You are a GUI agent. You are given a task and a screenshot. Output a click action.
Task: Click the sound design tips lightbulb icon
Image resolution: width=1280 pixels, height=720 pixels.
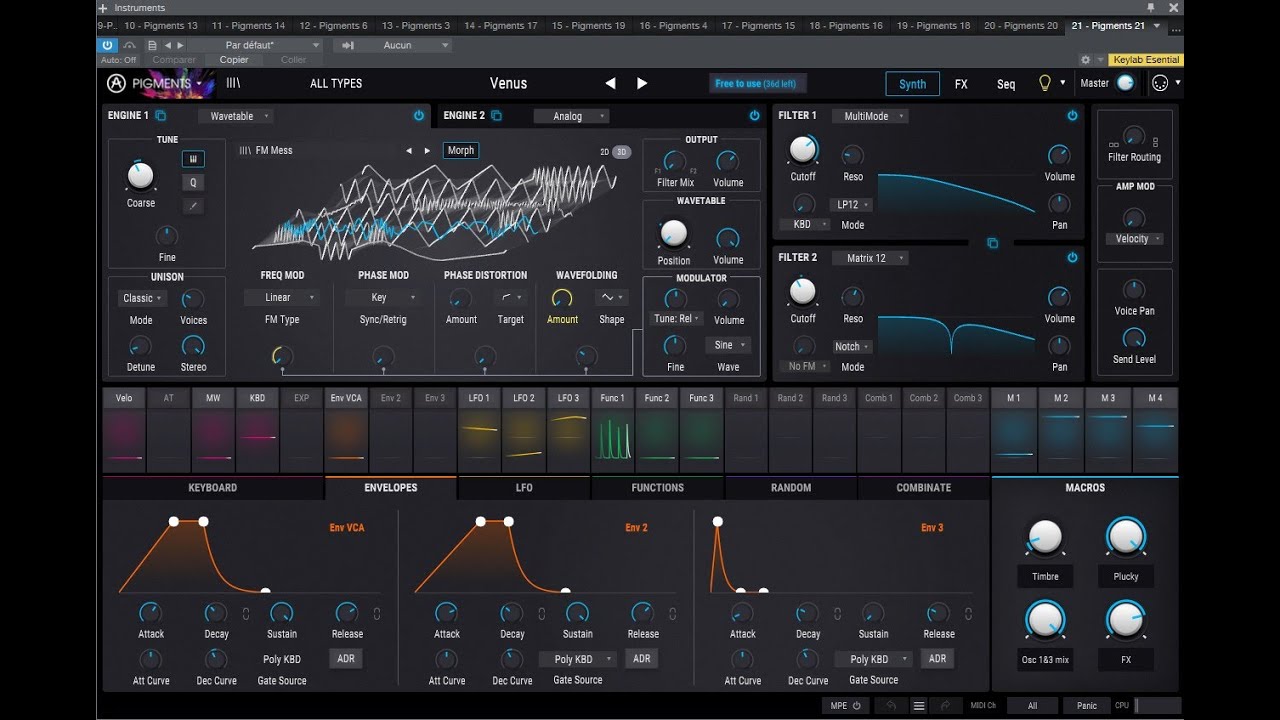click(1045, 83)
